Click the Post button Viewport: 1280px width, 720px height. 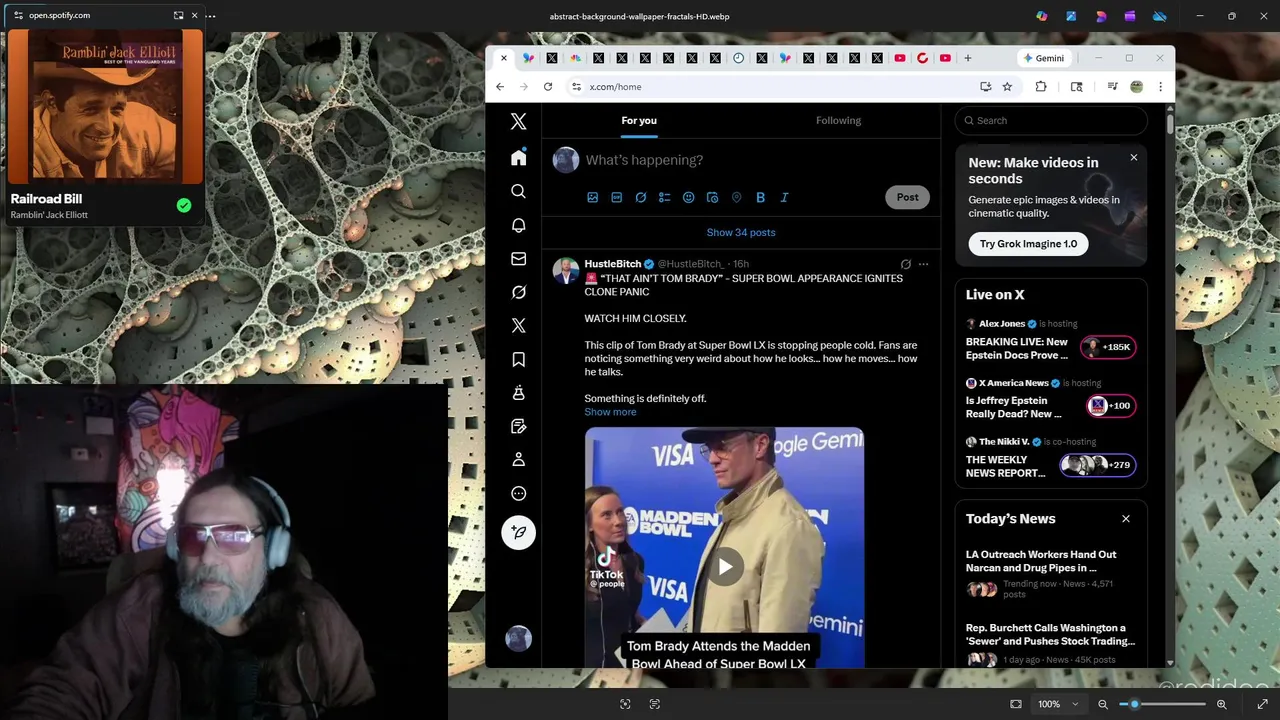coord(907,197)
